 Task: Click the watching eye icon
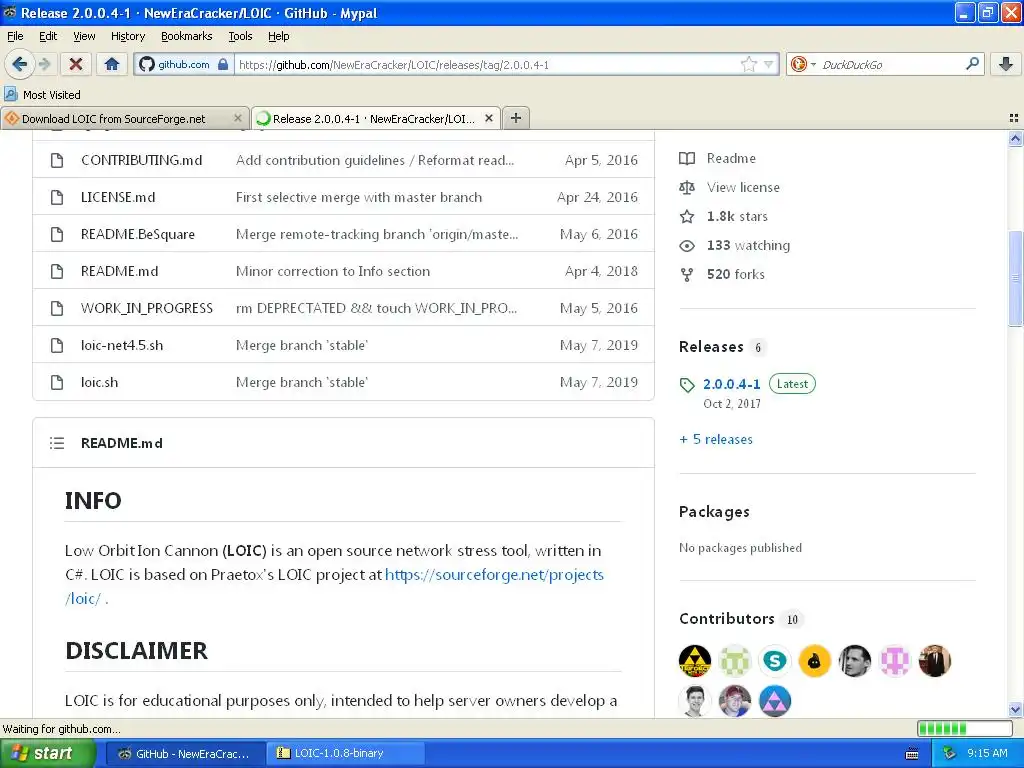pyautogui.click(x=686, y=246)
